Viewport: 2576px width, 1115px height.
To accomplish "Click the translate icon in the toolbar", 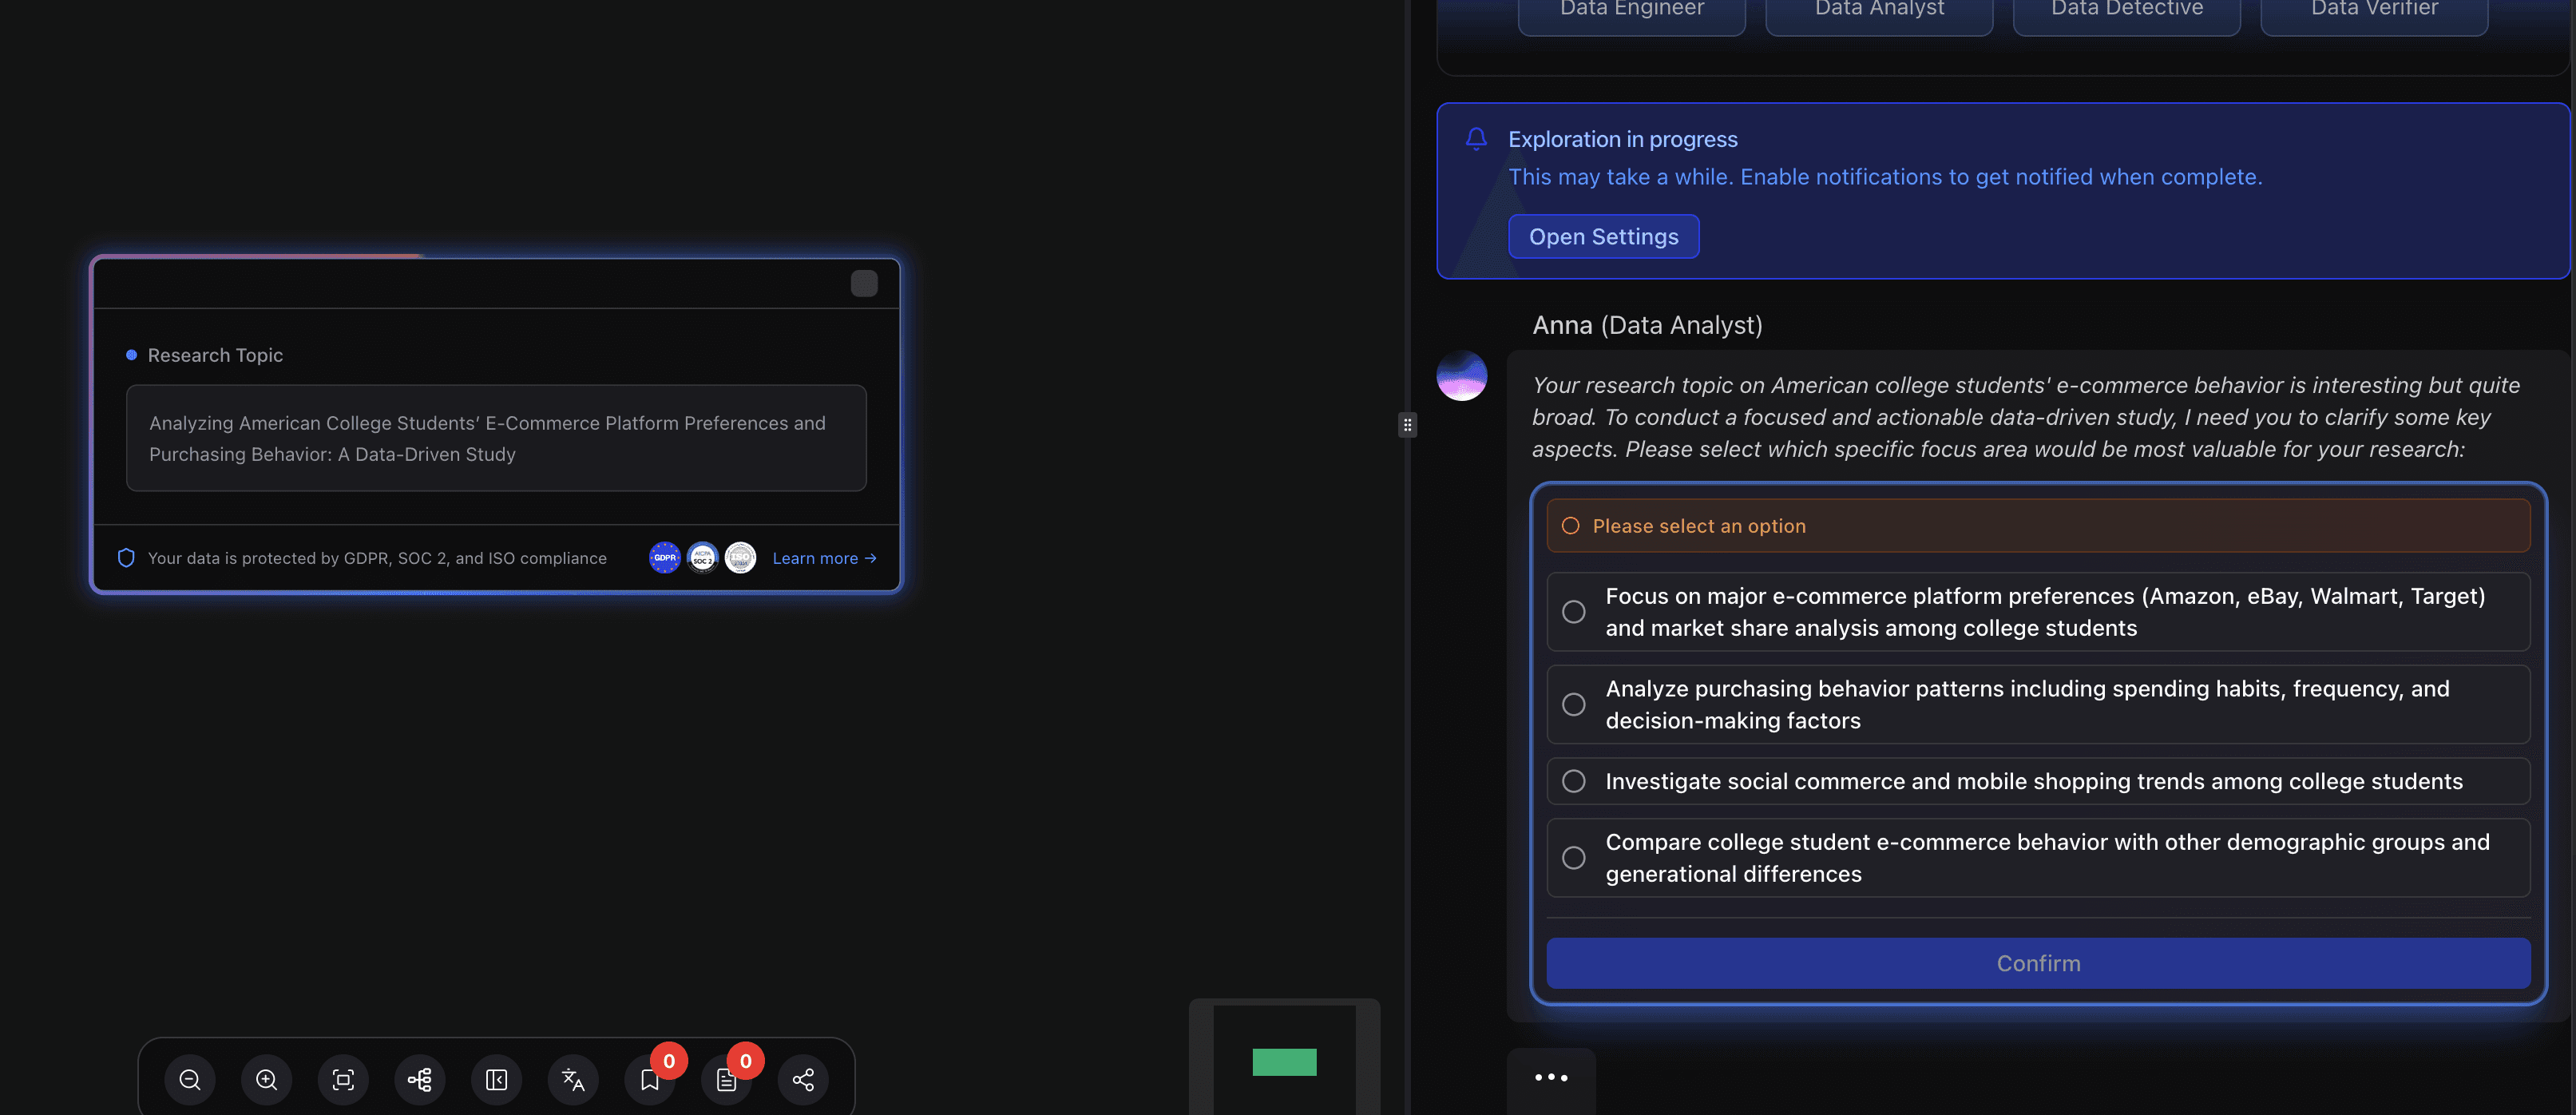I will (x=572, y=1079).
